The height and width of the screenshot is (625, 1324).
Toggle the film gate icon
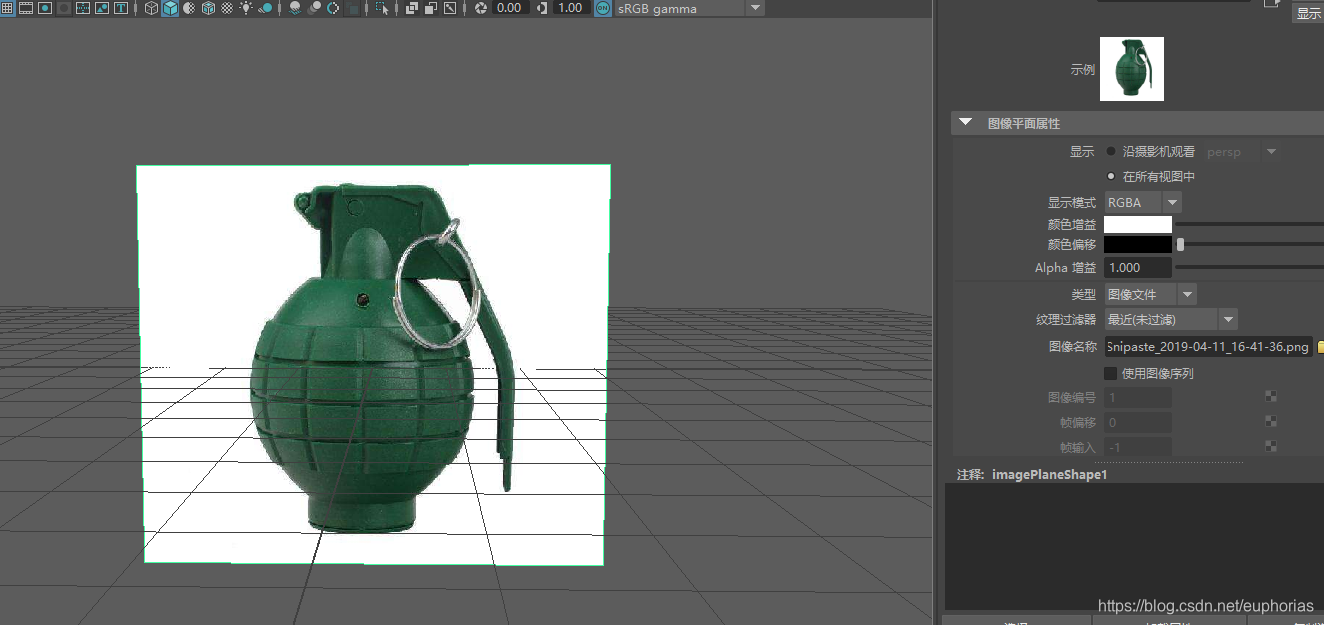point(25,8)
